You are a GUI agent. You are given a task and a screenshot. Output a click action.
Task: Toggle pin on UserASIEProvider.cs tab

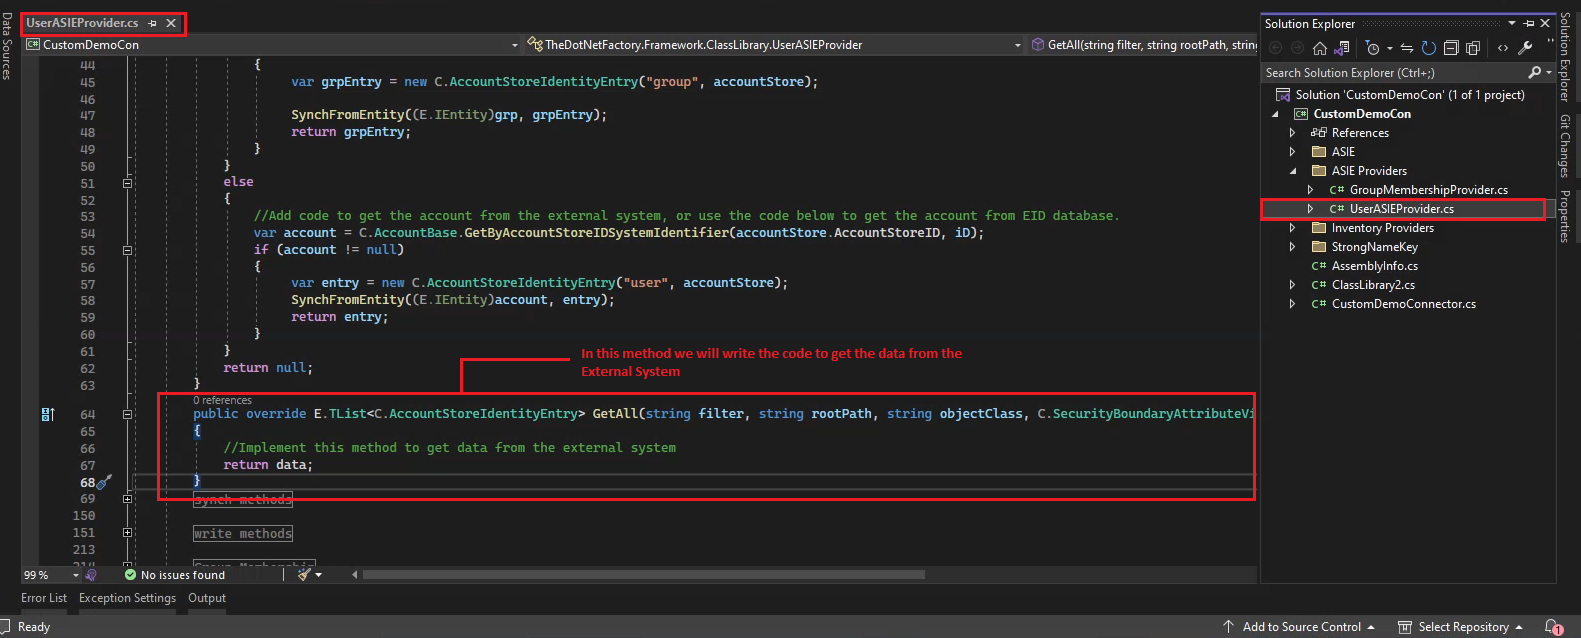(153, 23)
